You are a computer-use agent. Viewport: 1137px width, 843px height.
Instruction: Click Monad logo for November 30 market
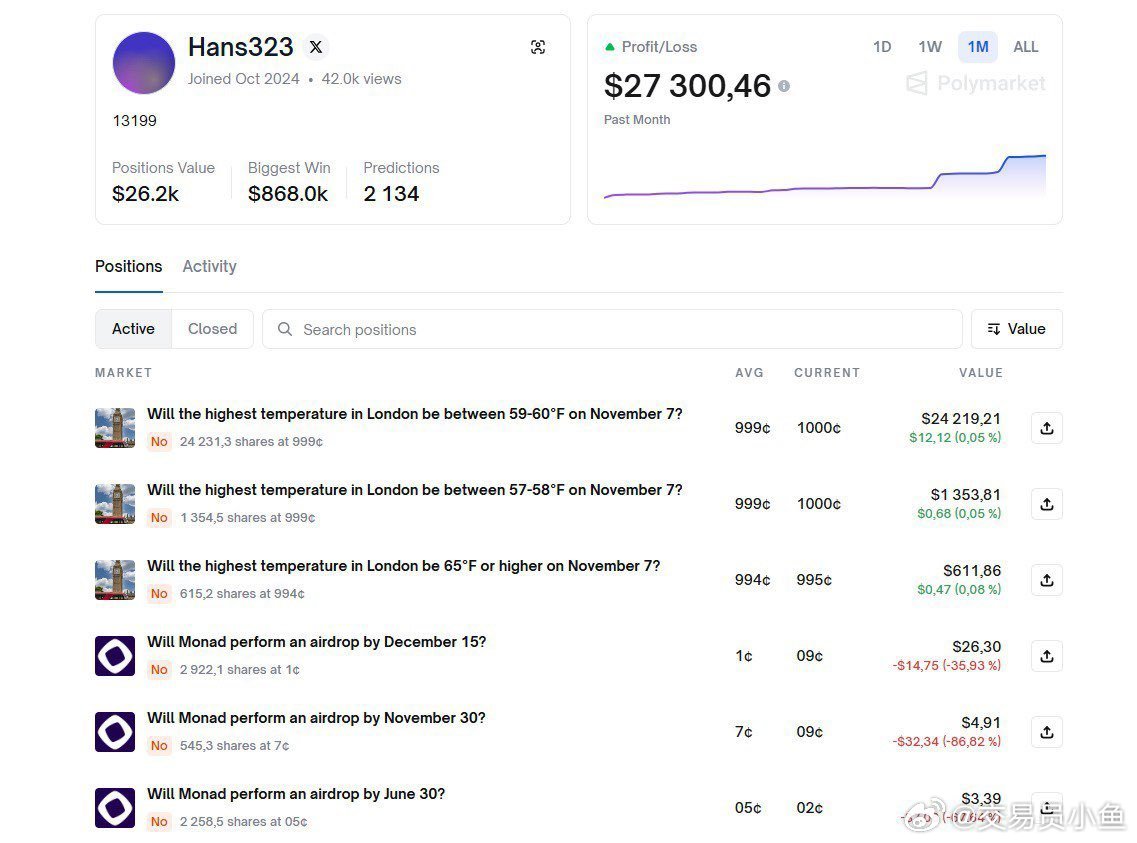(115, 732)
